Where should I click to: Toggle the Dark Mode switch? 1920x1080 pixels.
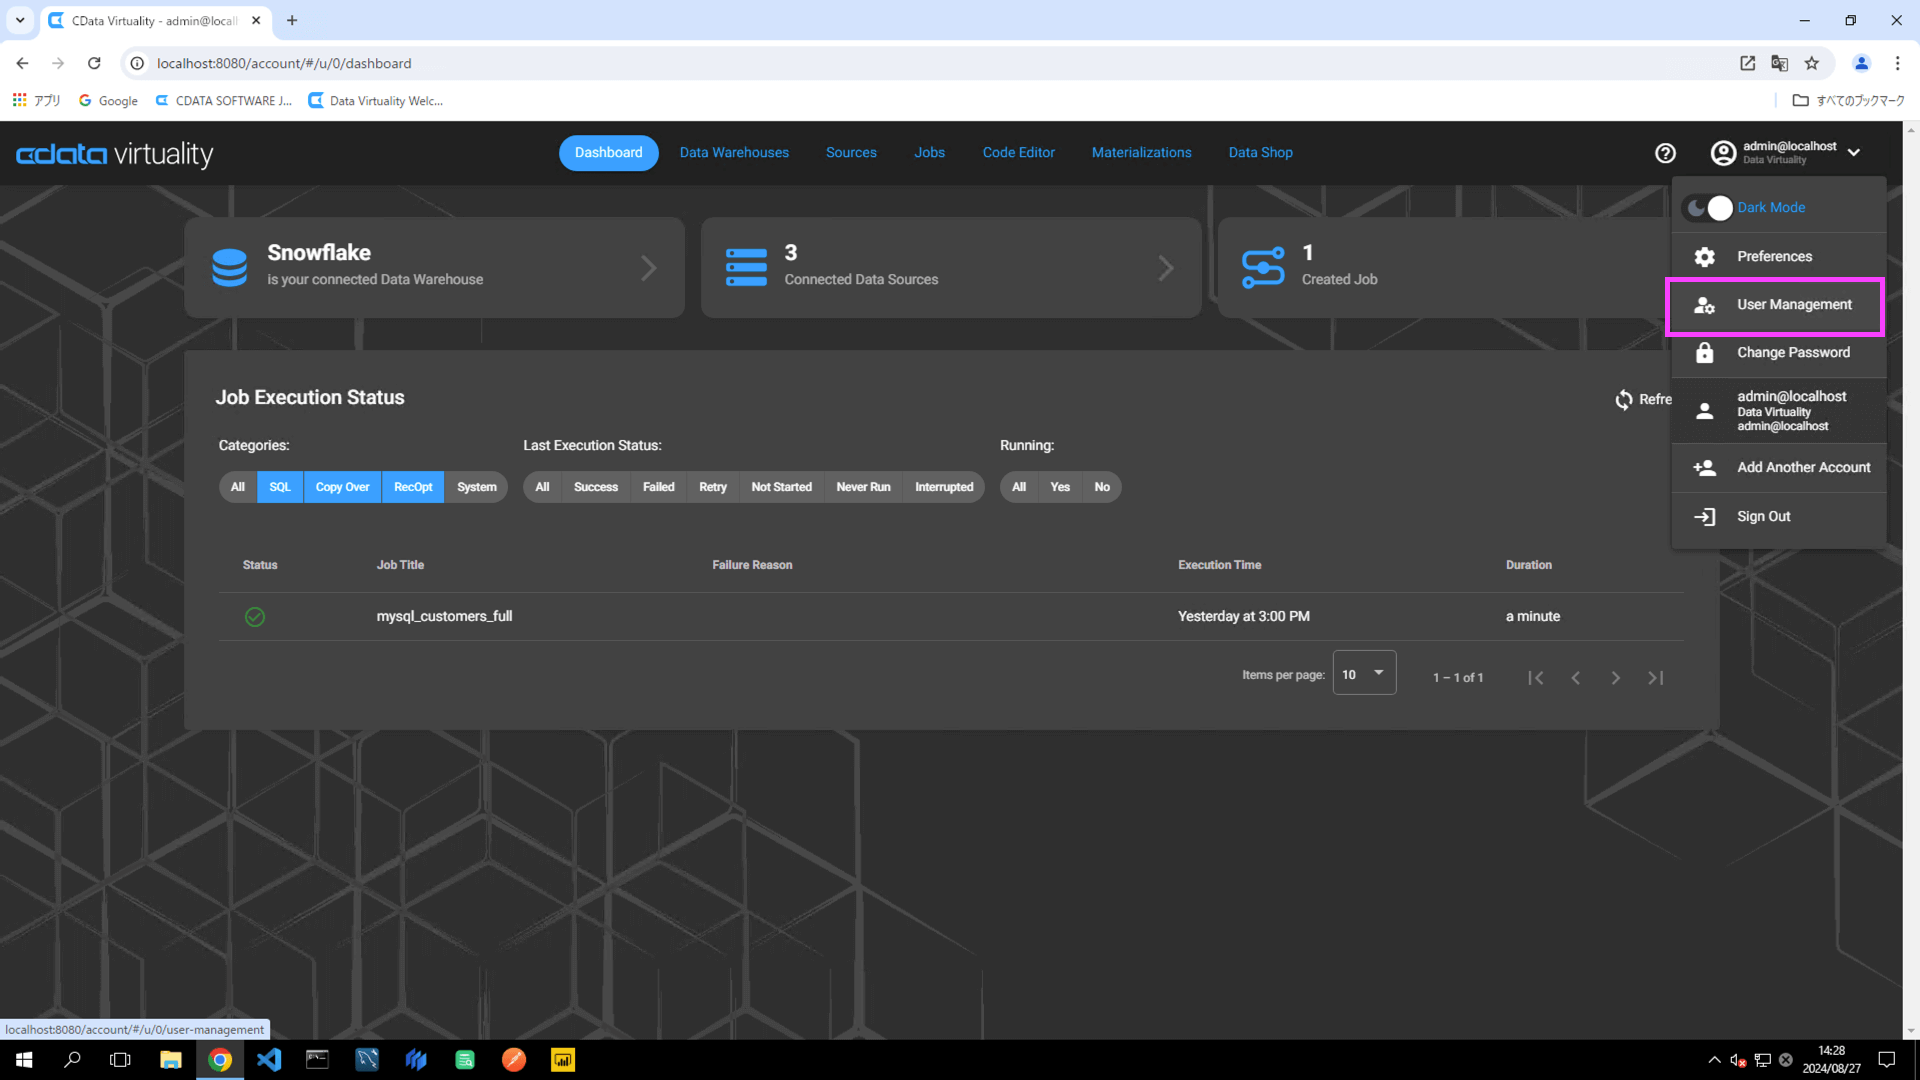[1709, 208]
